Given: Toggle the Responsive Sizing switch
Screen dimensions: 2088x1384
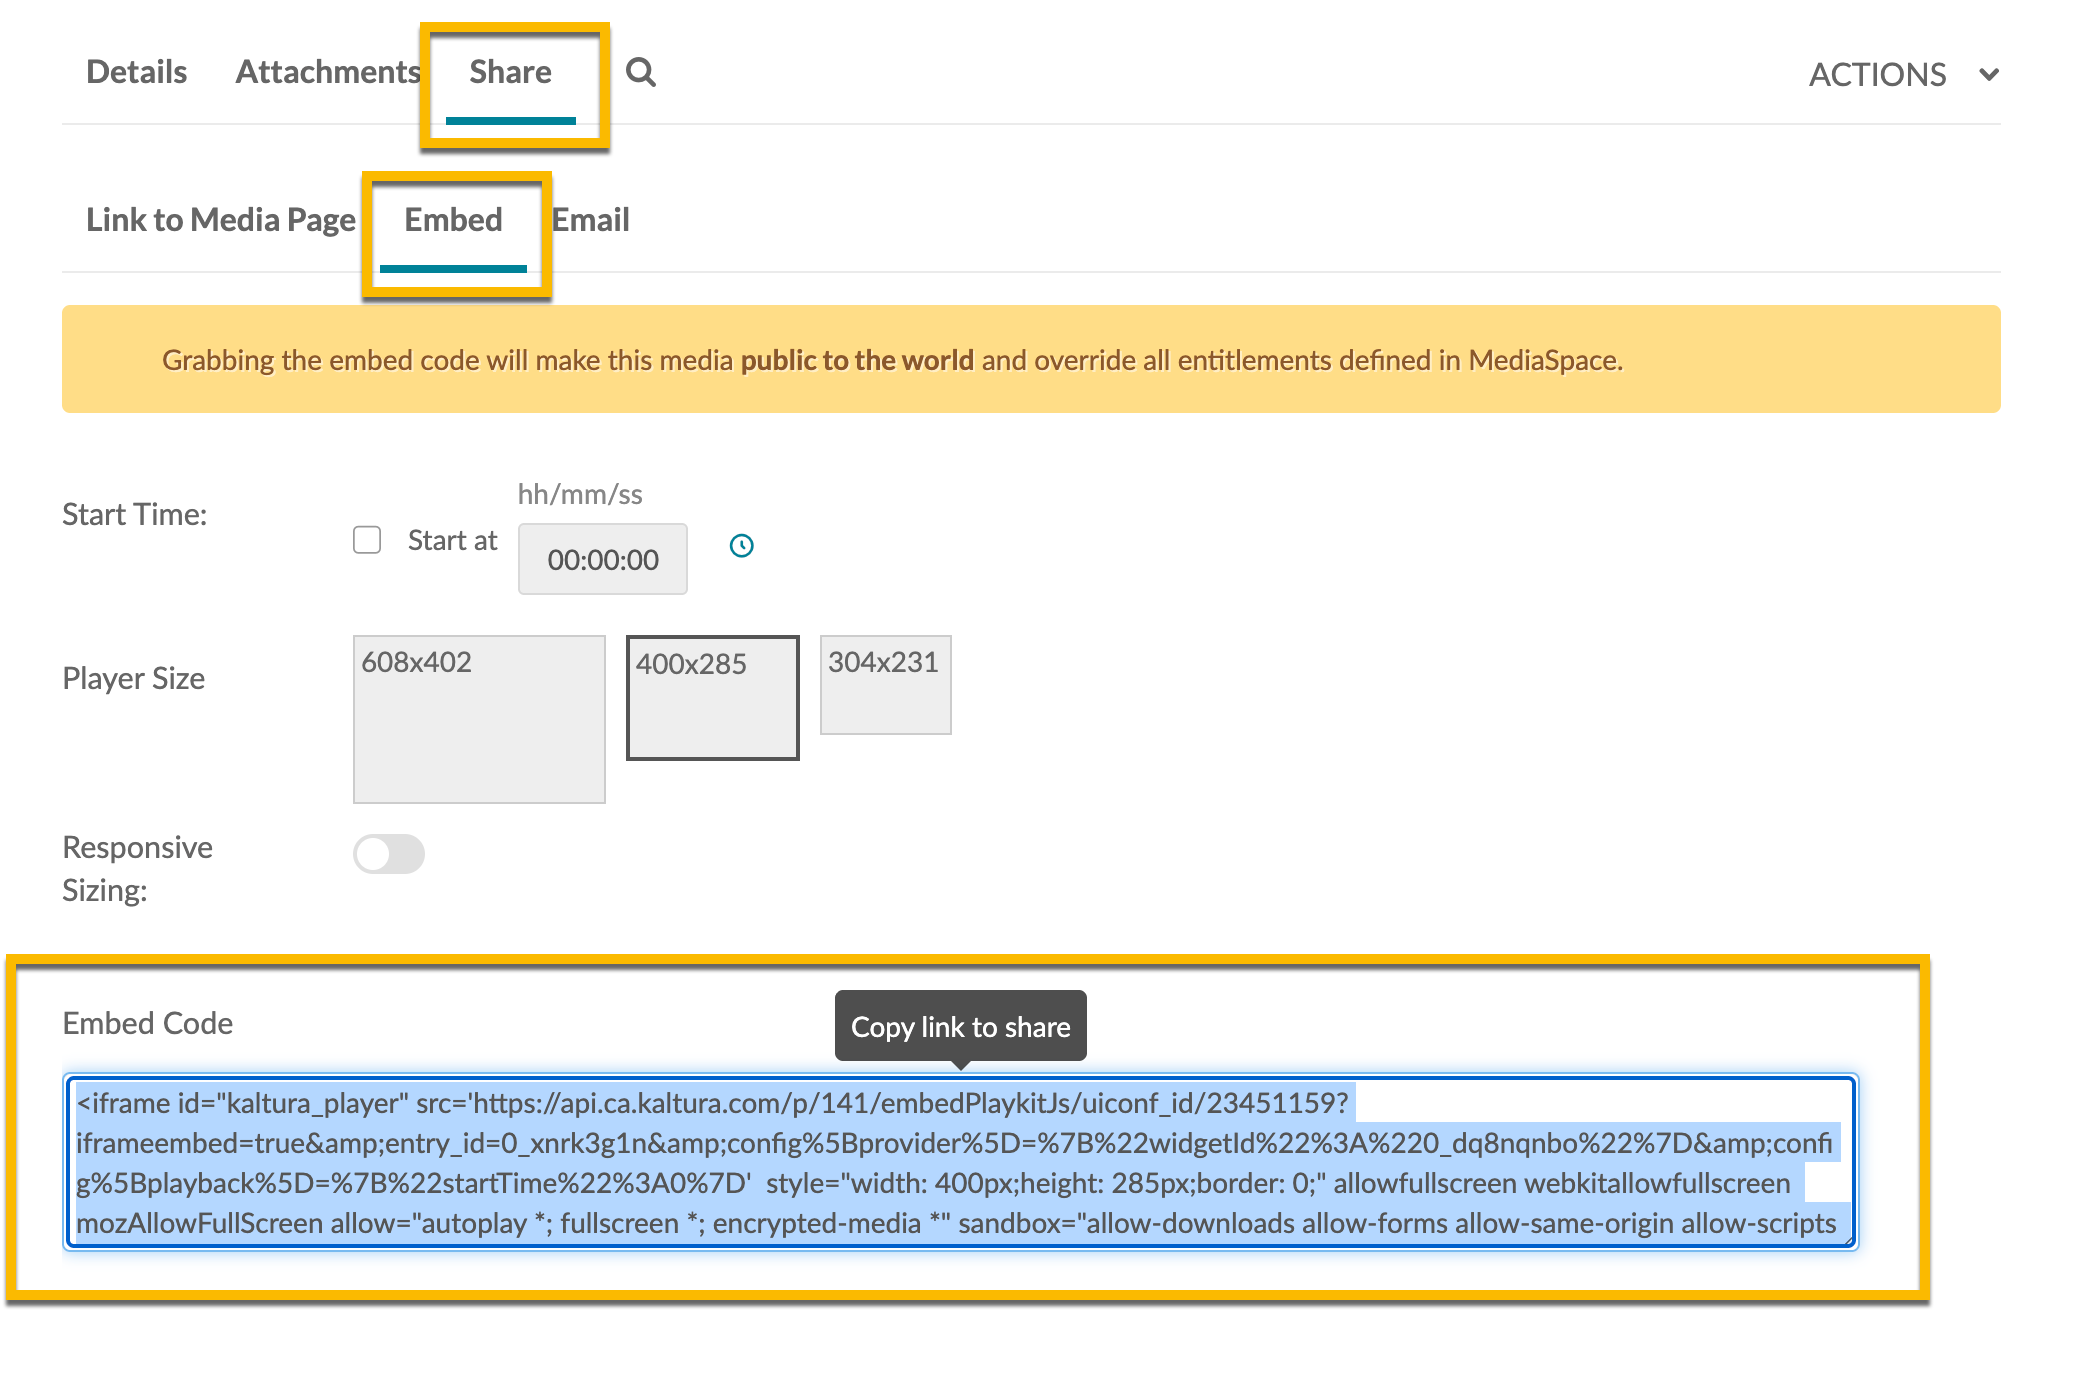Looking at the screenshot, I should tap(389, 854).
